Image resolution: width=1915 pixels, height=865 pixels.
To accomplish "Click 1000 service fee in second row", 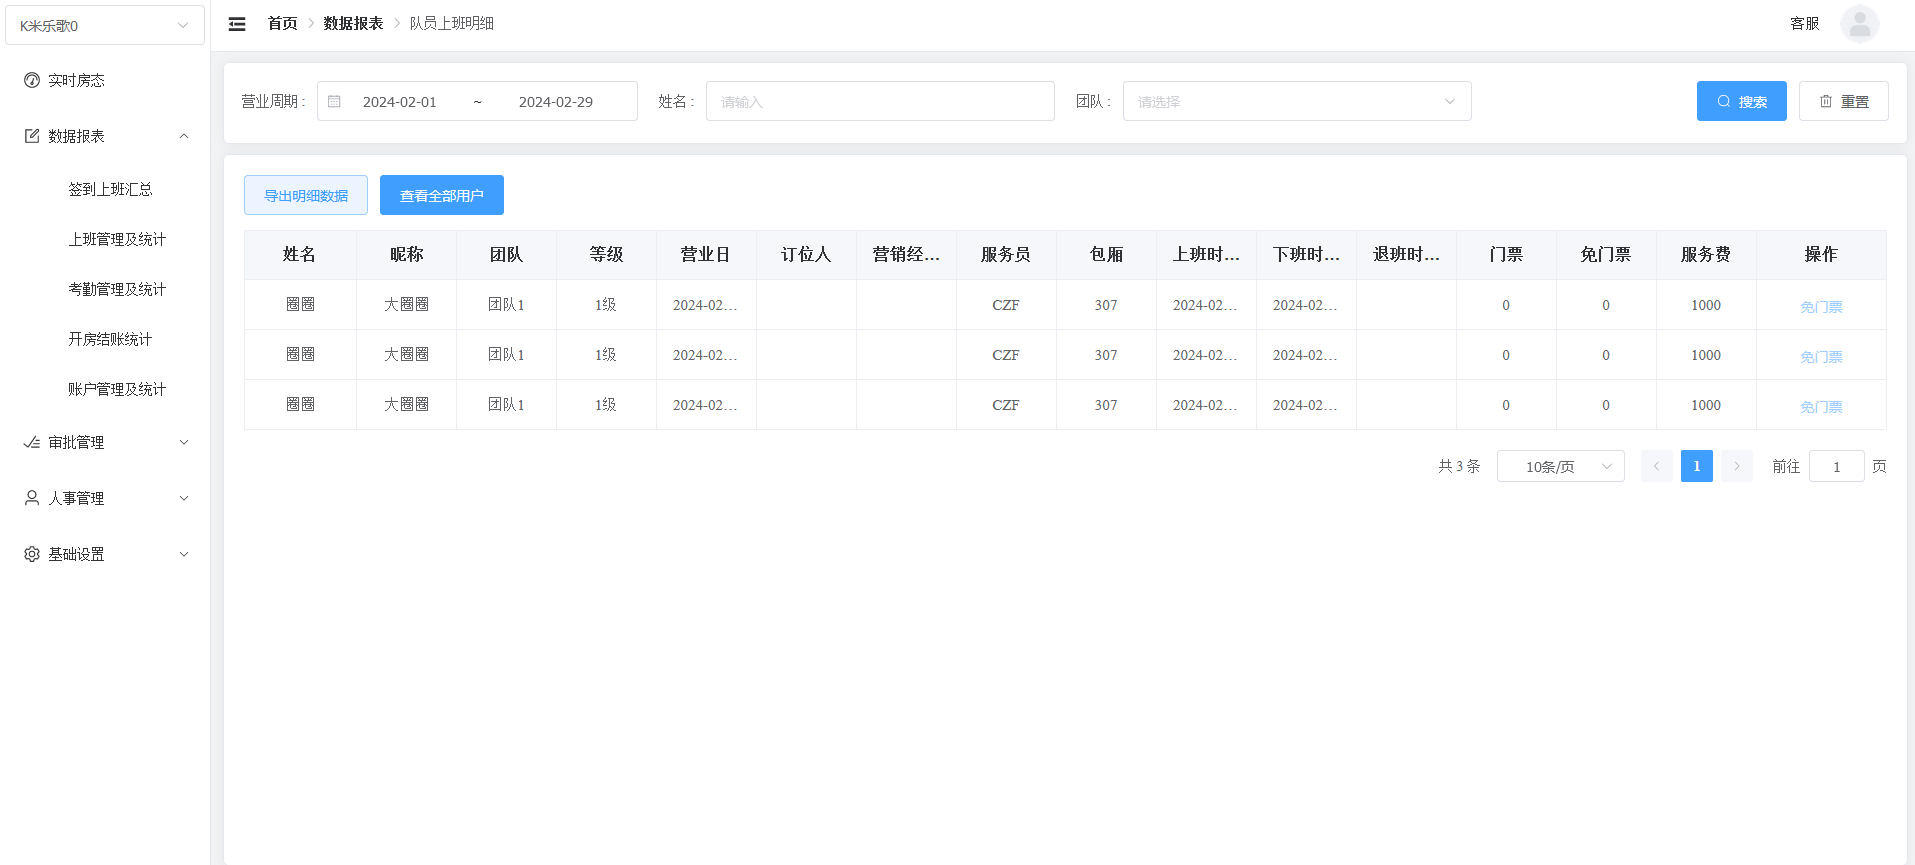I will 1706,355.
